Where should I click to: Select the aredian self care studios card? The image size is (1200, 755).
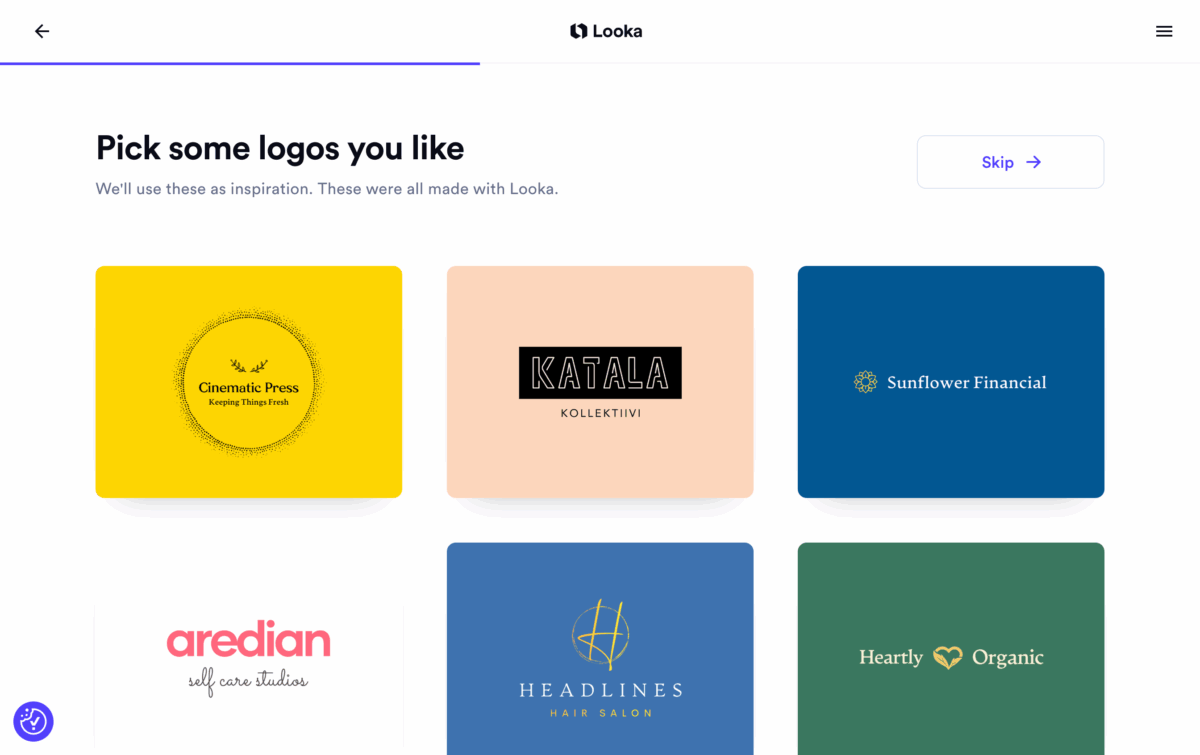click(249, 678)
